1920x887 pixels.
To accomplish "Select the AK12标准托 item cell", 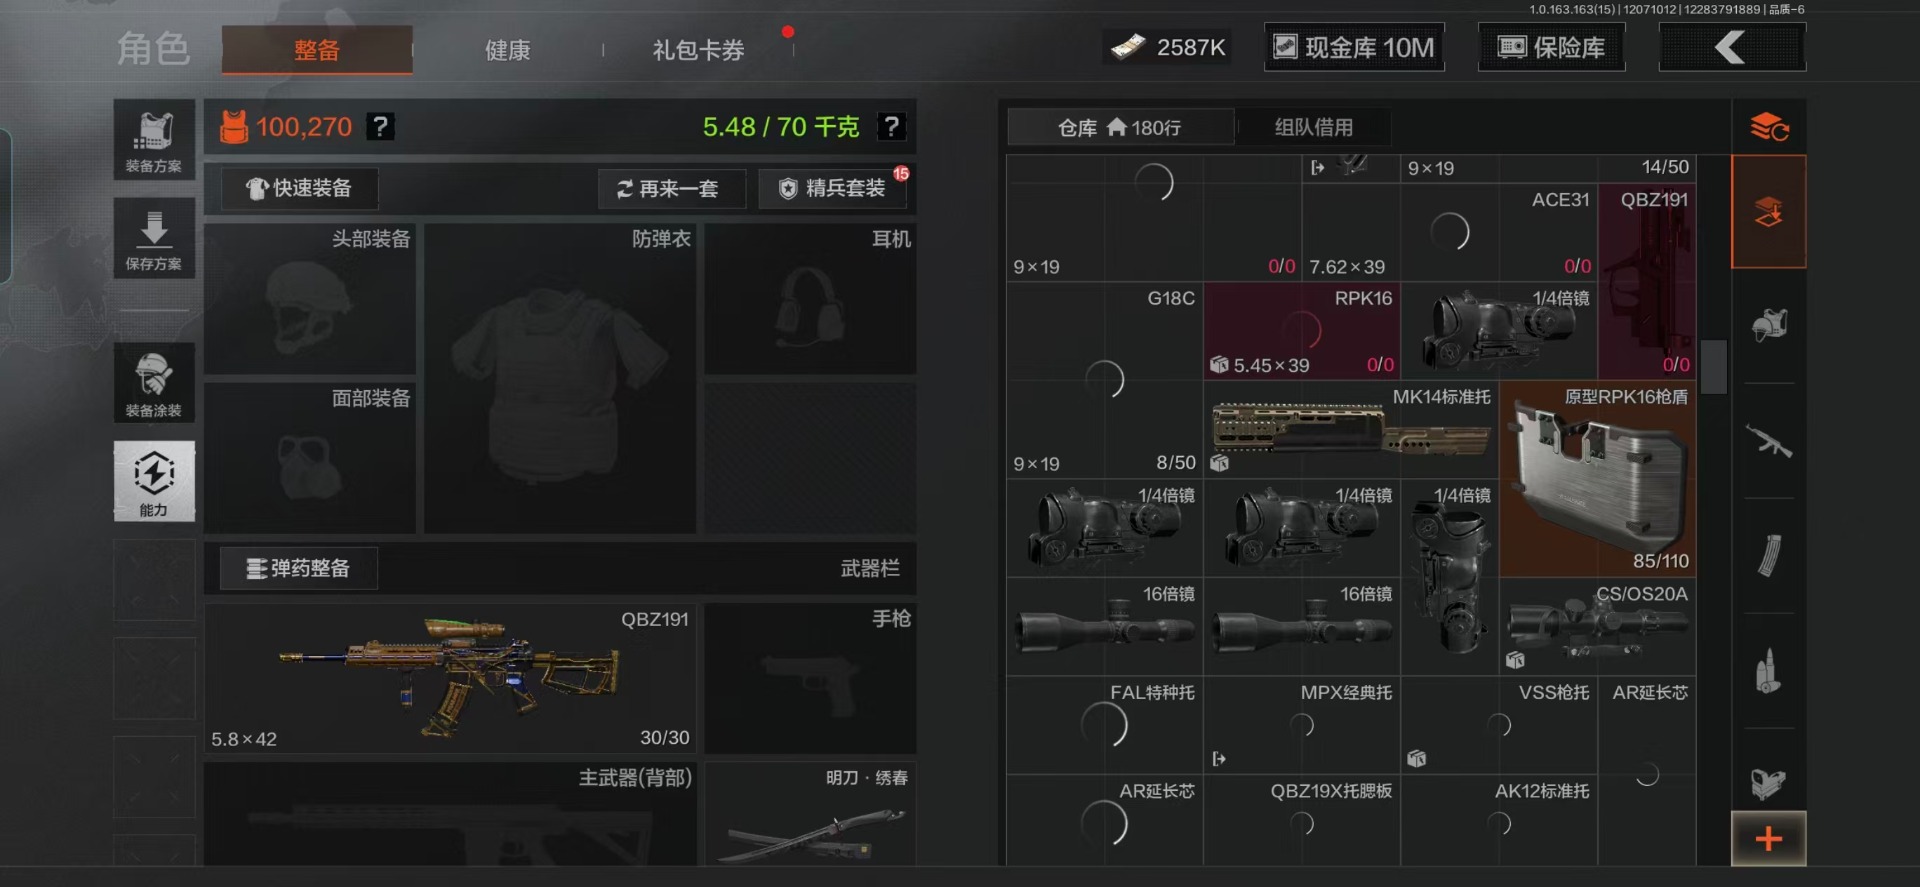I will (x=1499, y=821).
